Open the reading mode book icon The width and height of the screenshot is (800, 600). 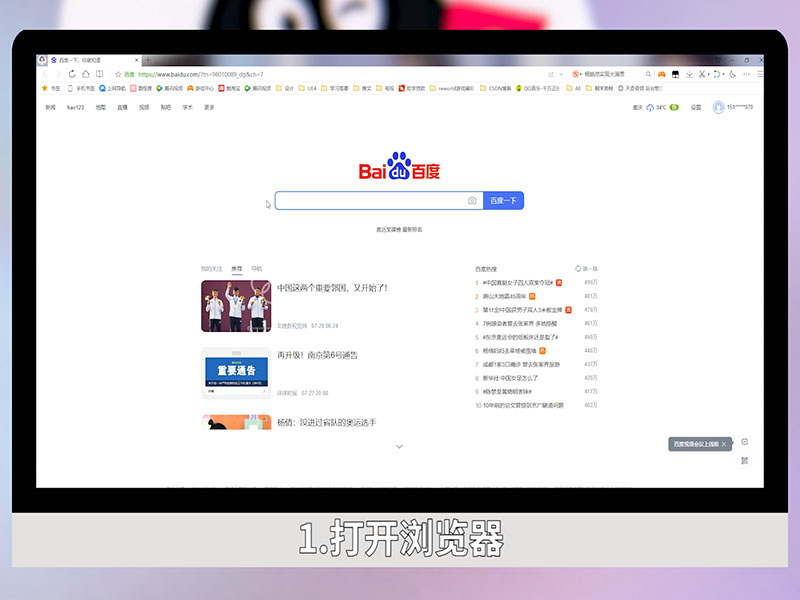point(99,74)
